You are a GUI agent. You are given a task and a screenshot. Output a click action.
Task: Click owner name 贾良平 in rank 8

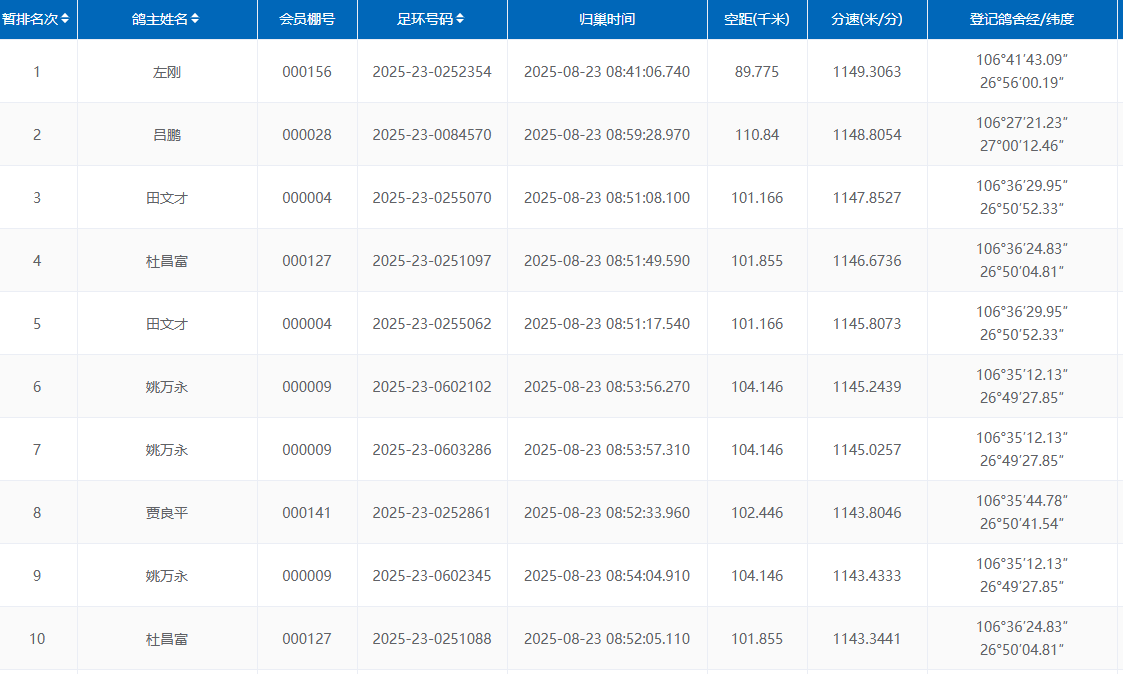167,513
